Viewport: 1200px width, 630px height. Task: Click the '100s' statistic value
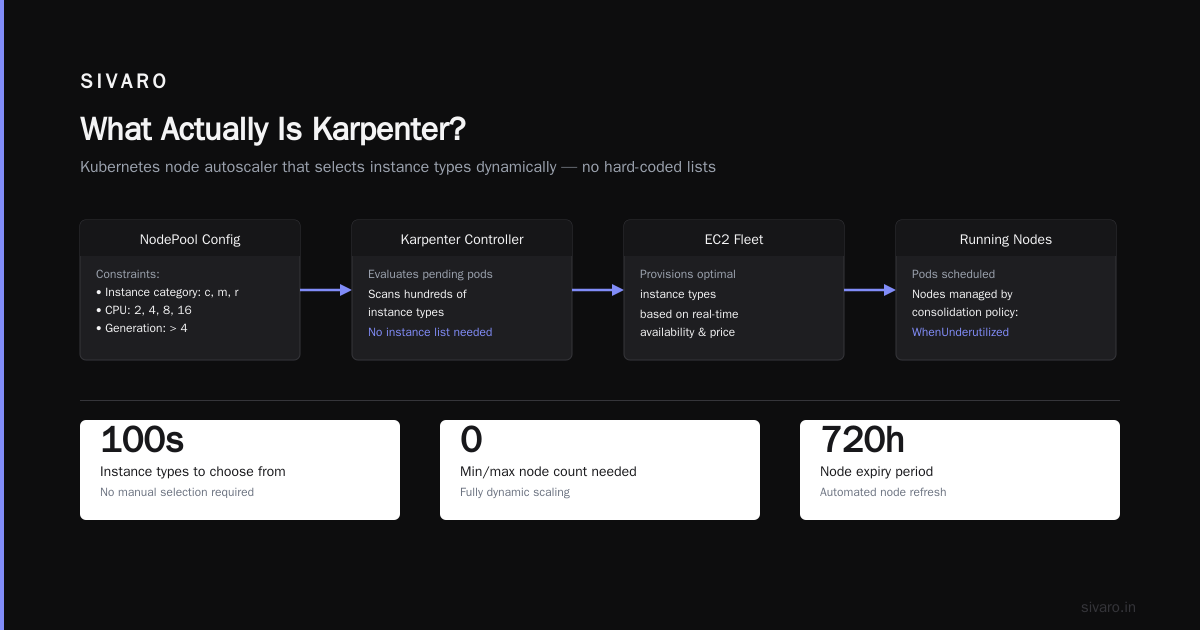(x=142, y=439)
